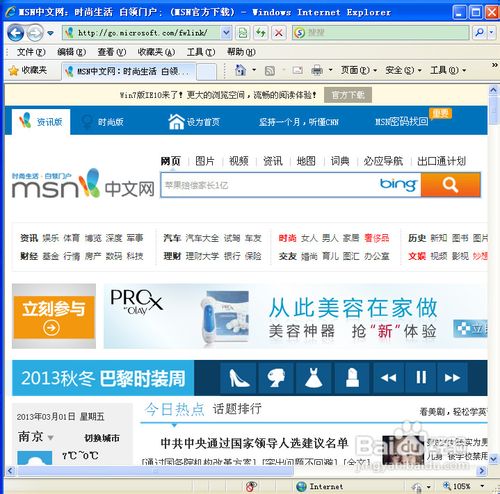Go back with the browser Back arrow
The width and height of the screenshot is (500, 494).
[x=15, y=33]
